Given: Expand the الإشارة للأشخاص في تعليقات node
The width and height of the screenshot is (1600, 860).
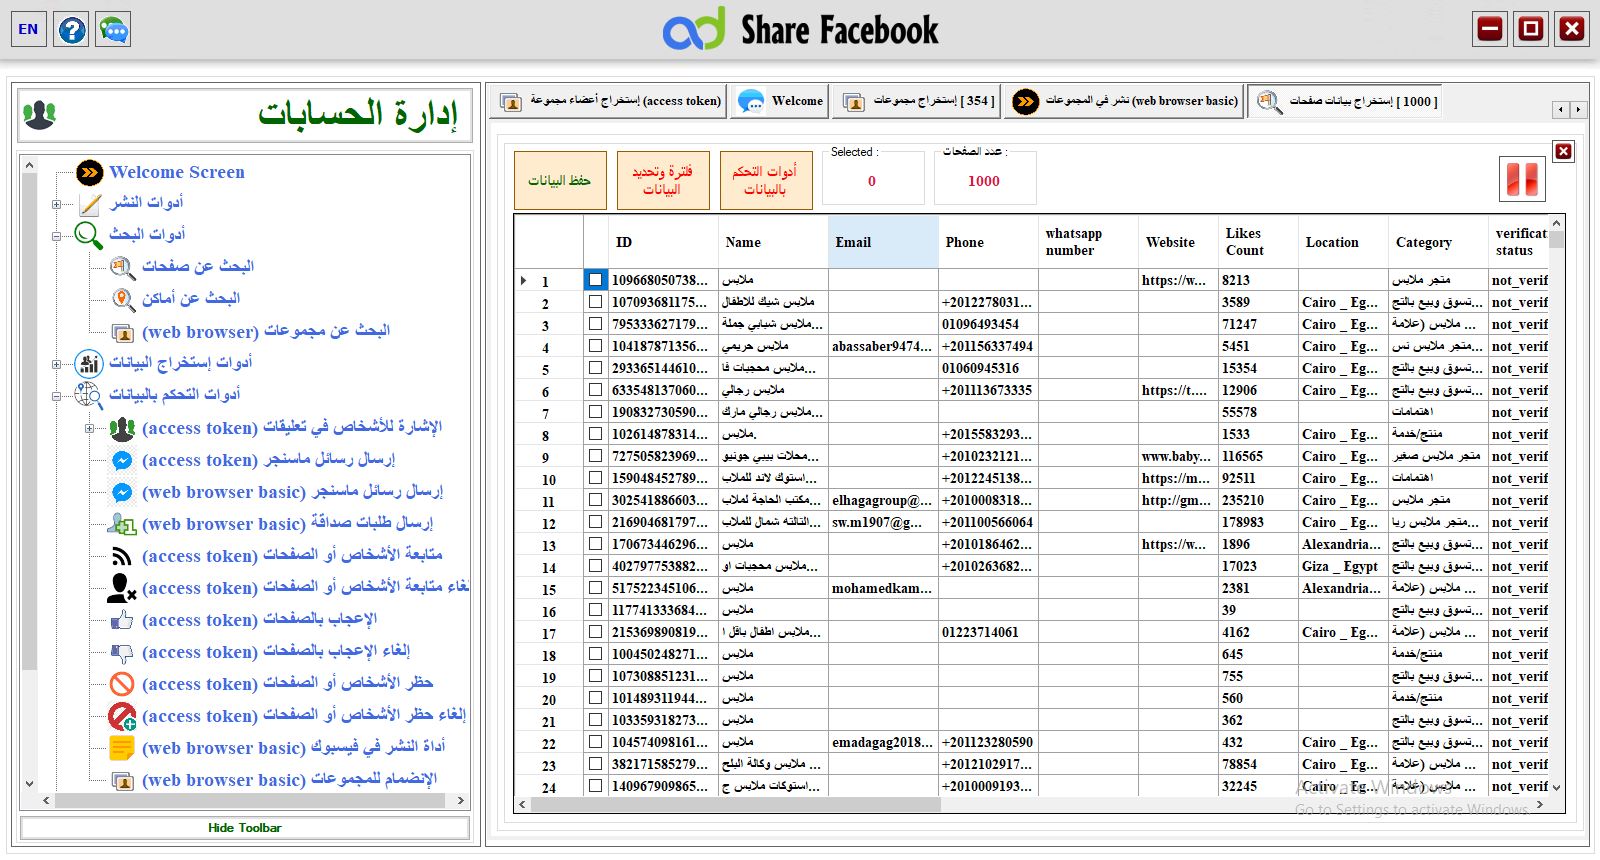Looking at the screenshot, I should pyautogui.click(x=89, y=428).
